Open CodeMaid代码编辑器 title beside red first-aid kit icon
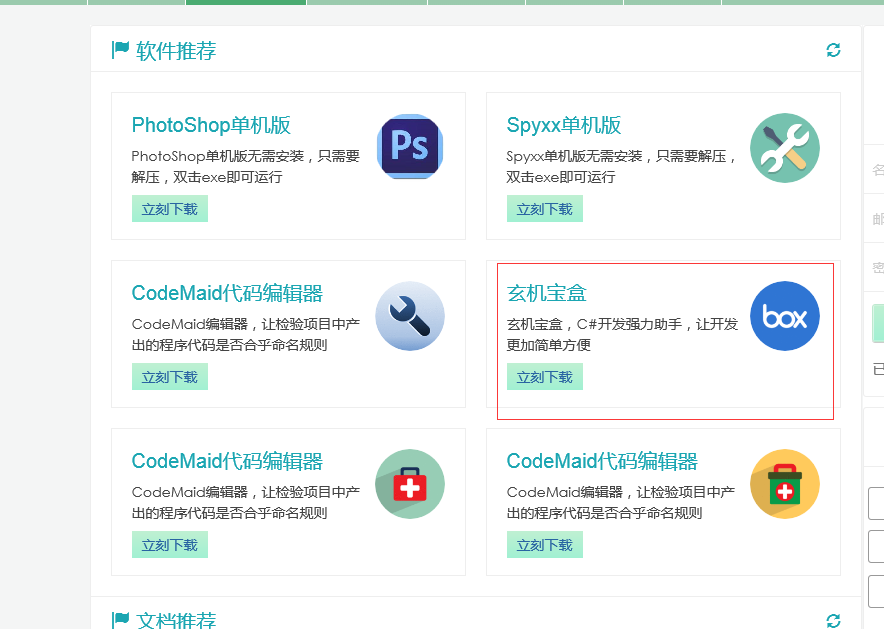Viewport: 884px width, 629px height. pos(227,461)
